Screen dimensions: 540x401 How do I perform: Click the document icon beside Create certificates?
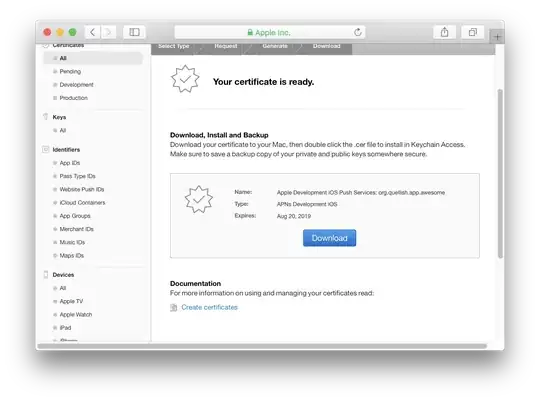[174, 307]
